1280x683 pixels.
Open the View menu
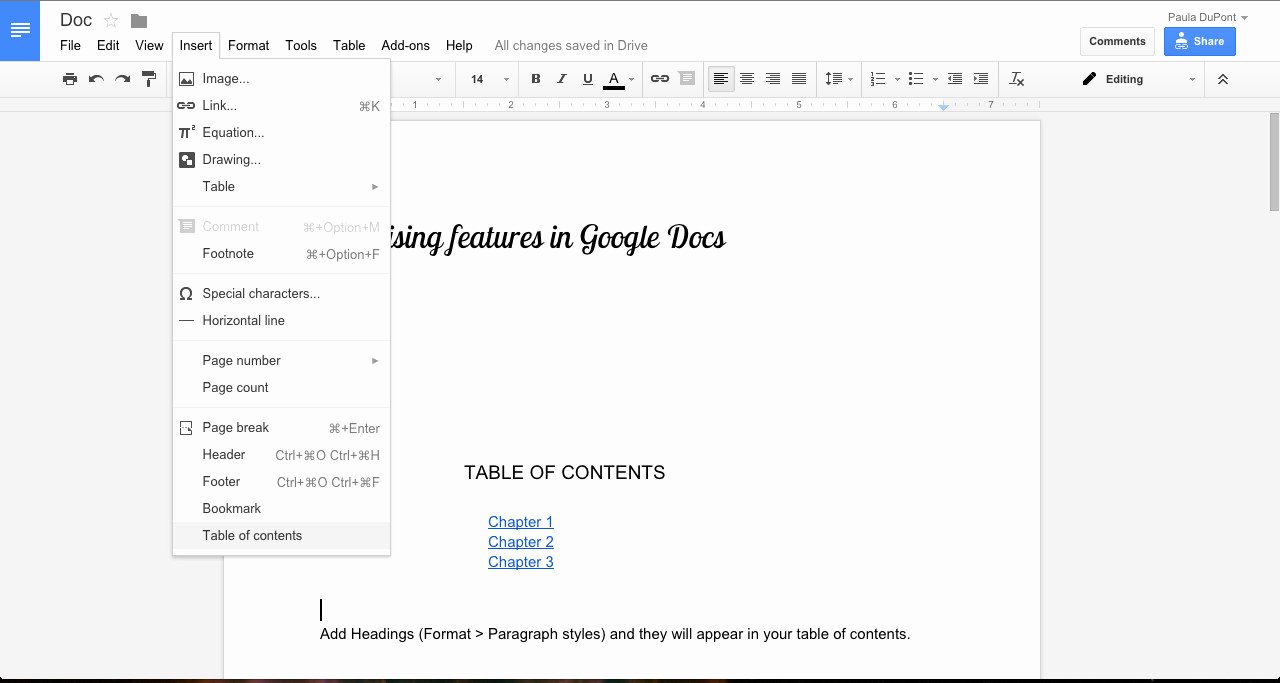pyautogui.click(x=149, y=45)
